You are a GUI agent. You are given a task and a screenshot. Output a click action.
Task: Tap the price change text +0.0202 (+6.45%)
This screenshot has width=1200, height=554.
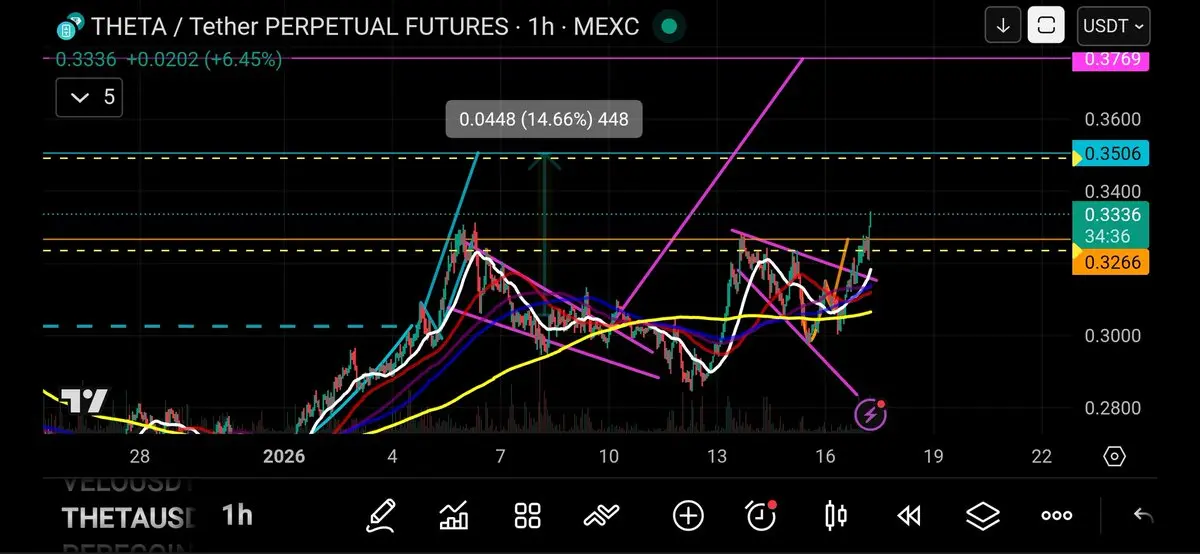pos(204,59)
